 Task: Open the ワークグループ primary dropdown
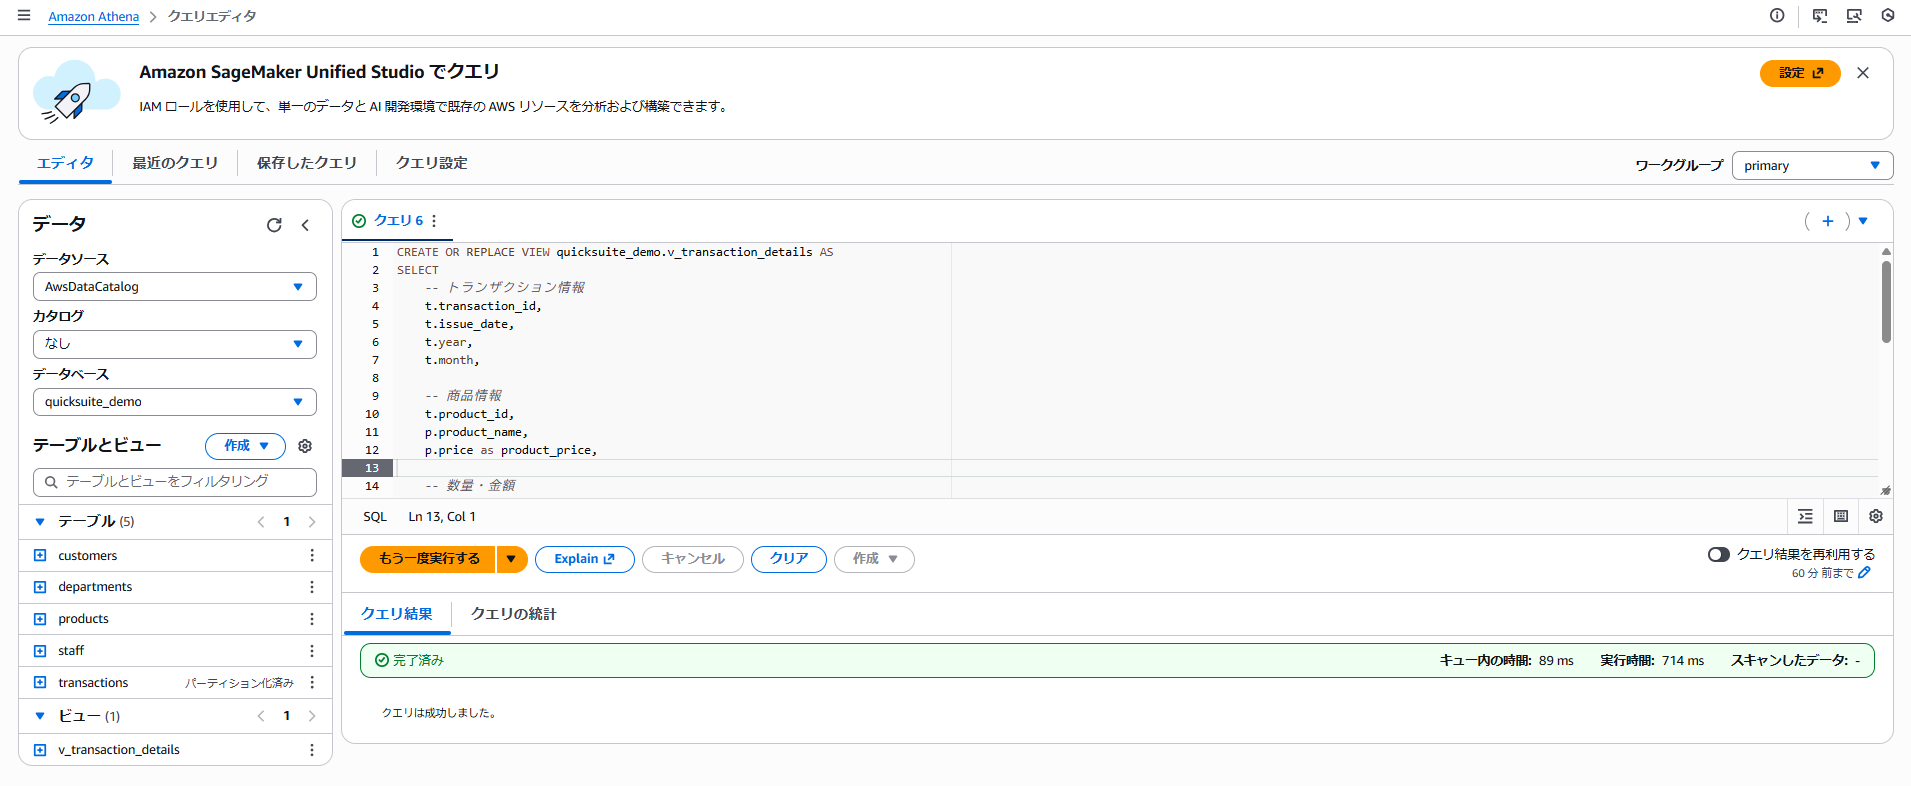[x=1811, y=166]
